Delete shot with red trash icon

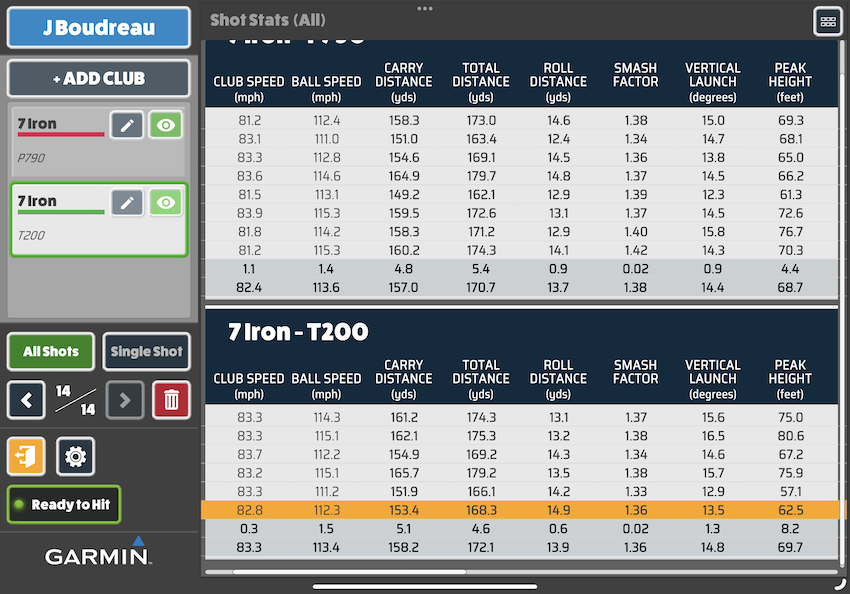(x=171, y=400)
